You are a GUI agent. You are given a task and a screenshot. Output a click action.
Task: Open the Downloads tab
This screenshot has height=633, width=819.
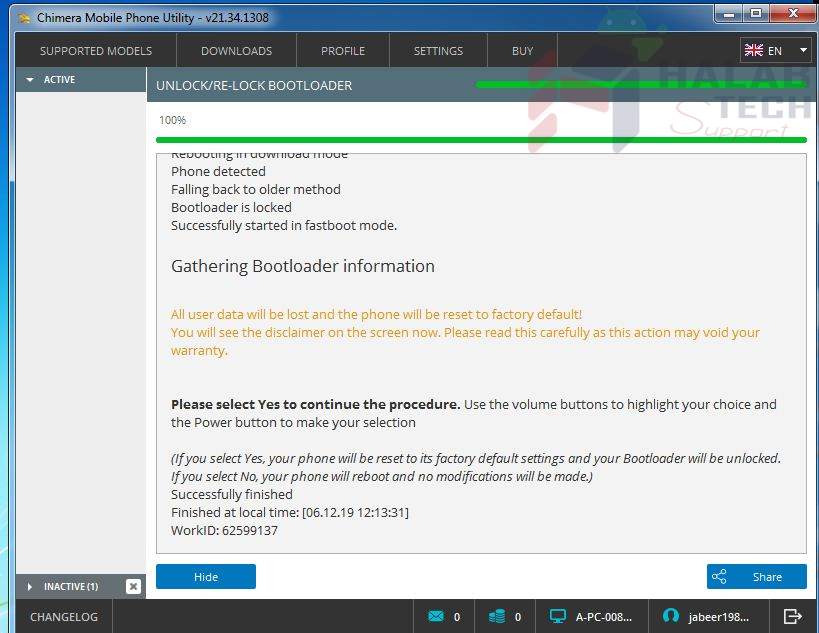point(237,51)
